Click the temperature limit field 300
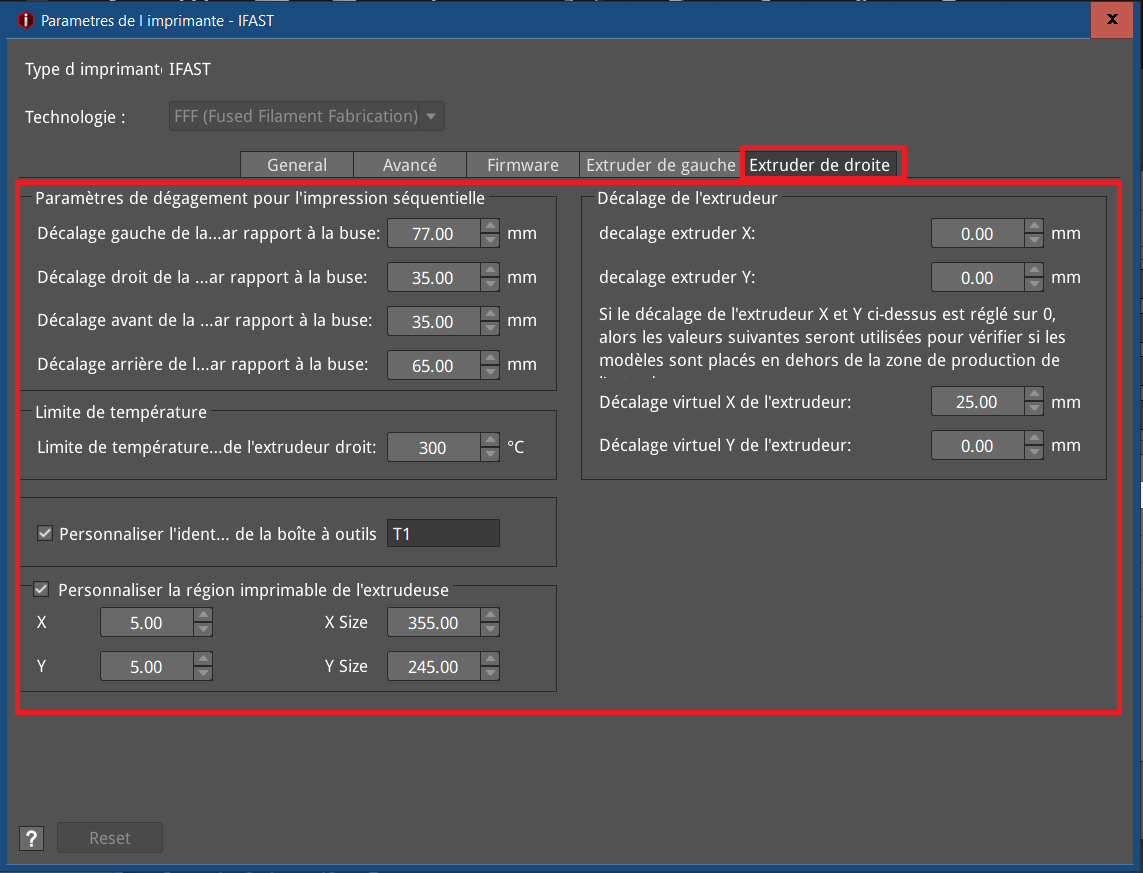 pos(434,447)
